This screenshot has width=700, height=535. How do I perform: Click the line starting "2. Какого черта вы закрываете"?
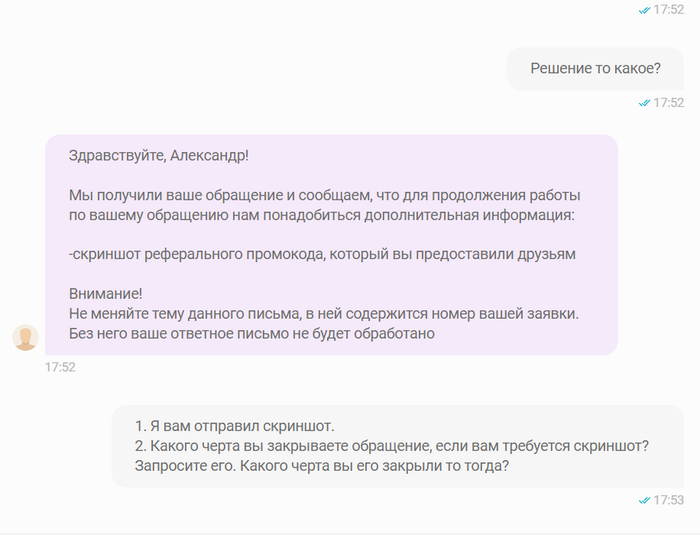tap(392, 445)
